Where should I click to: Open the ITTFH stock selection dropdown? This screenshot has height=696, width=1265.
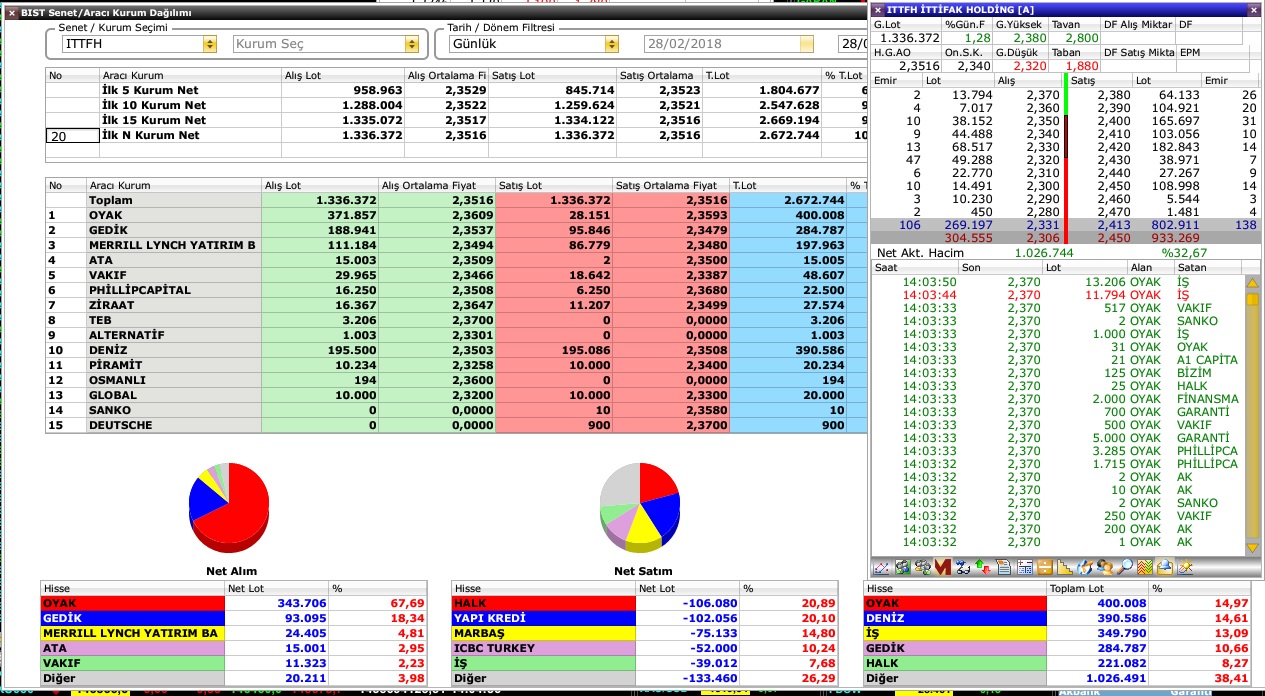coord(209,44)
